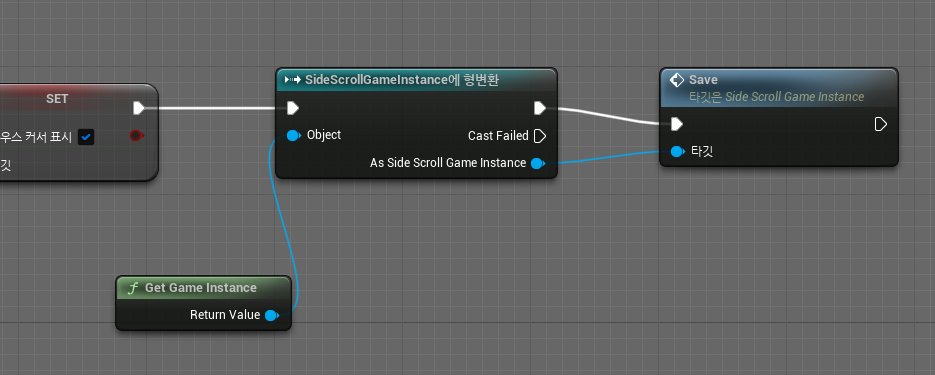Click the function icon on the Get Game Instance node
The image size is (935, 375).
coord(132,288)
